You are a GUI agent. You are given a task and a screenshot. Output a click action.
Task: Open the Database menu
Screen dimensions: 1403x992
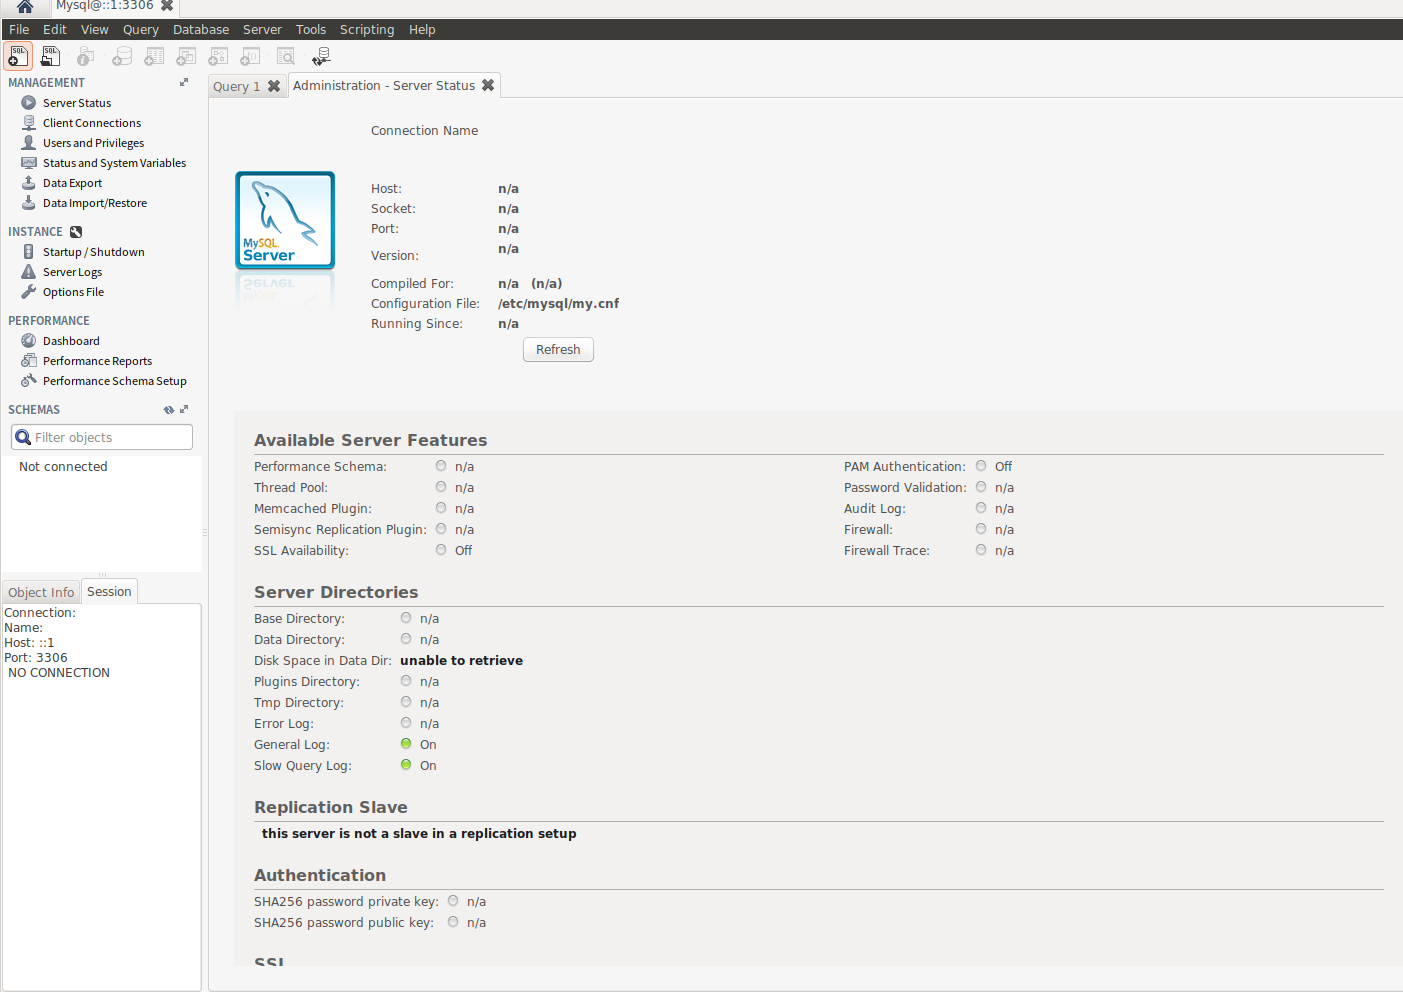(200, 30)
